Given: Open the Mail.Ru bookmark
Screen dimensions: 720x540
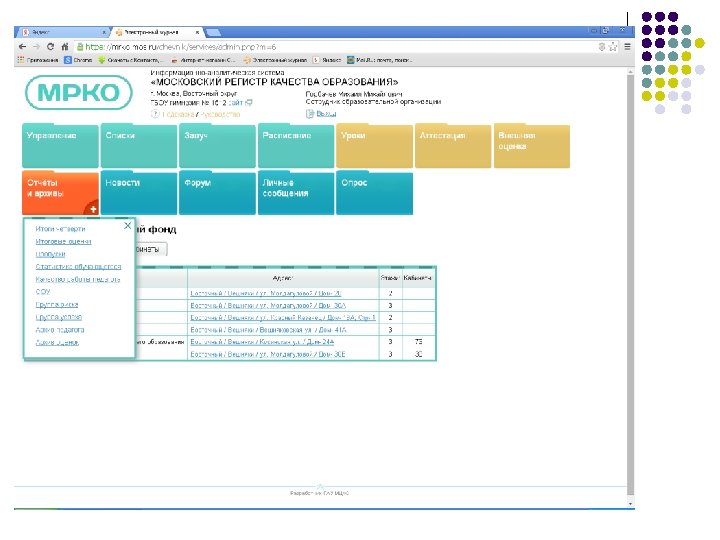Looking at the screenshot, I should 379,60.
